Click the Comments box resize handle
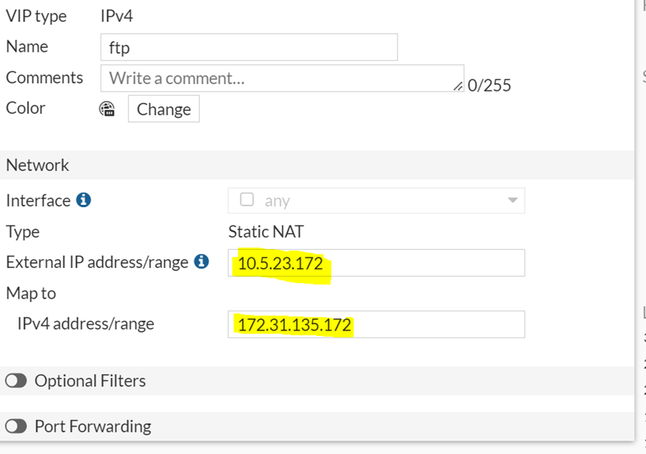The width and height of the screenshot is (646, 454). click(x=458, y=87)
